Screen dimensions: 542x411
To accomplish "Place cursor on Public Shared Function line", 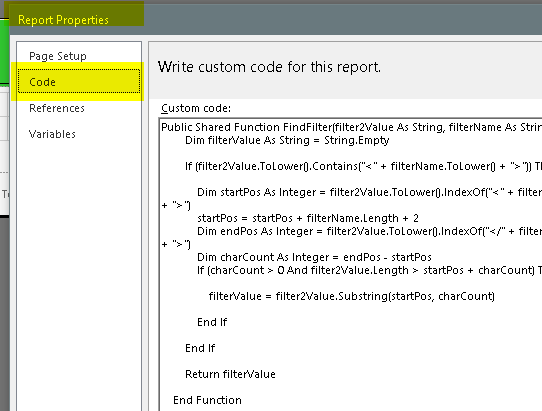I will click(351, 127).
